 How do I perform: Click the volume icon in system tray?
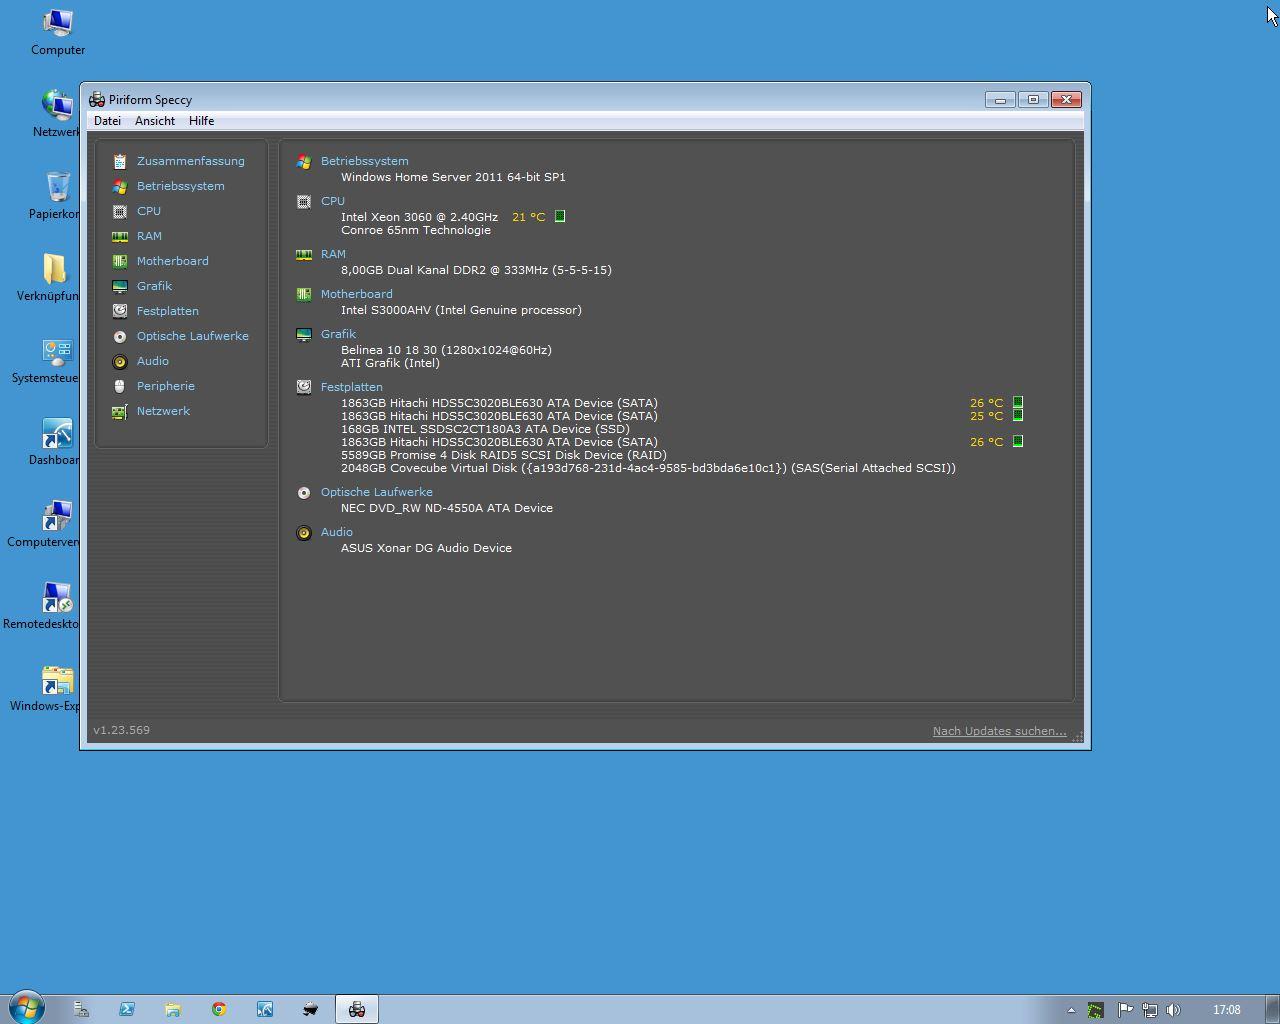pos(1173,1010)
